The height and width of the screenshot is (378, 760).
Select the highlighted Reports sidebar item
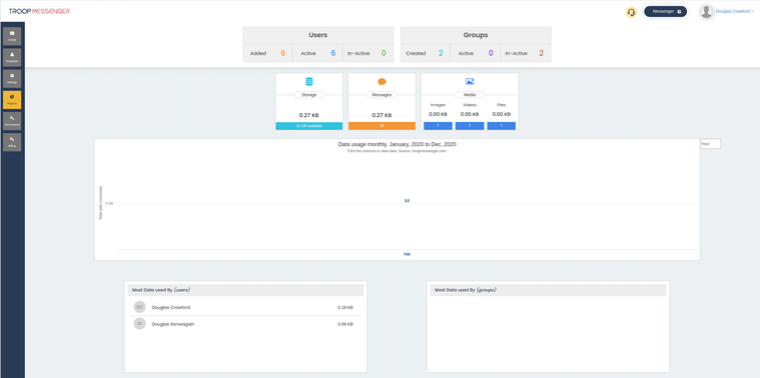point(12,100)
